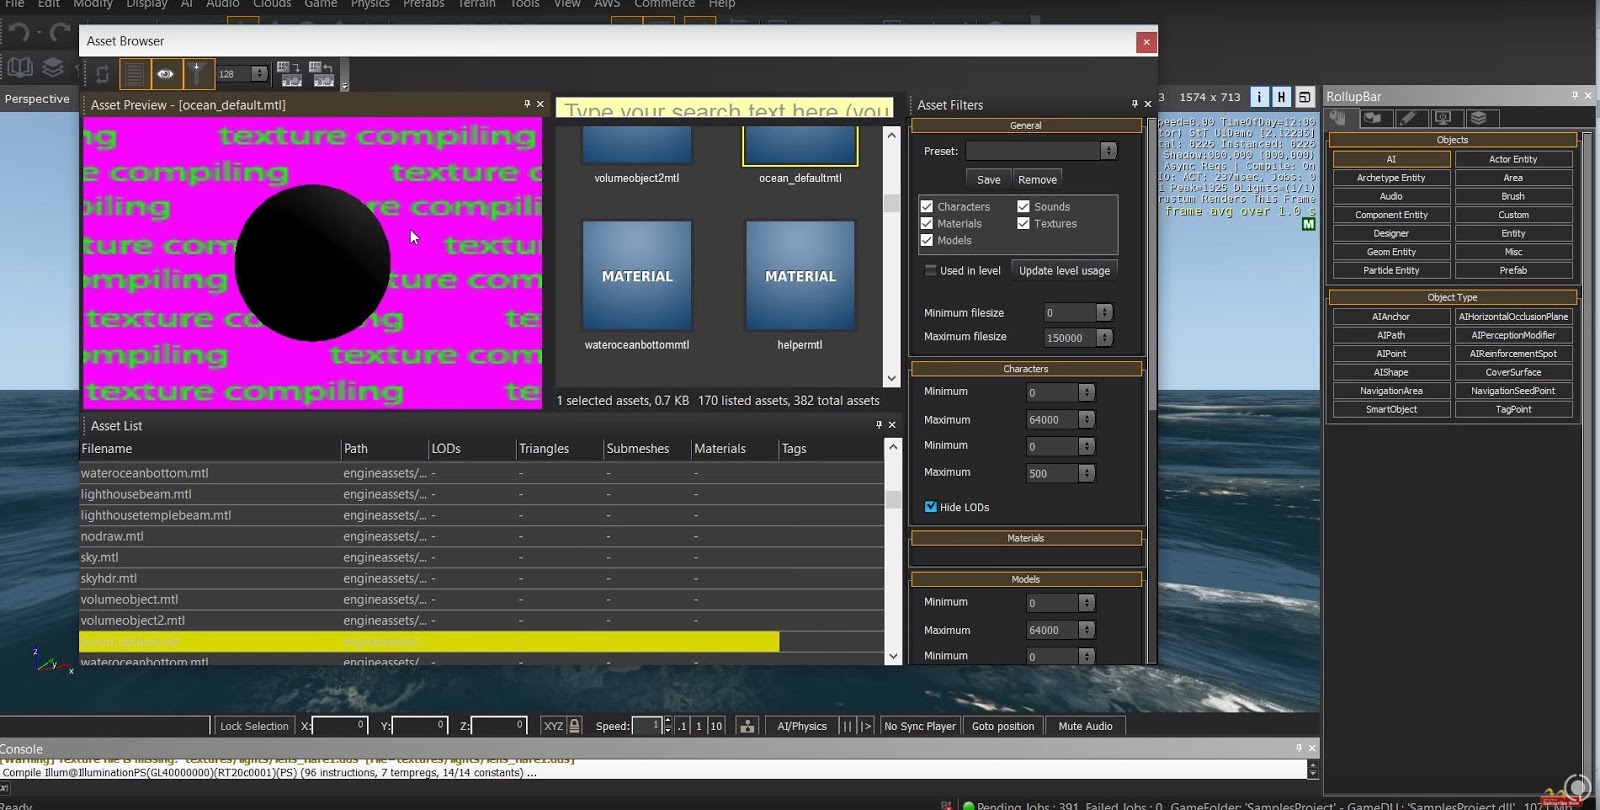The width and height of the screenshot is (1600, 810).
Task: Collapse the Objects rollup header
Action: click(x=1453, y=140)
